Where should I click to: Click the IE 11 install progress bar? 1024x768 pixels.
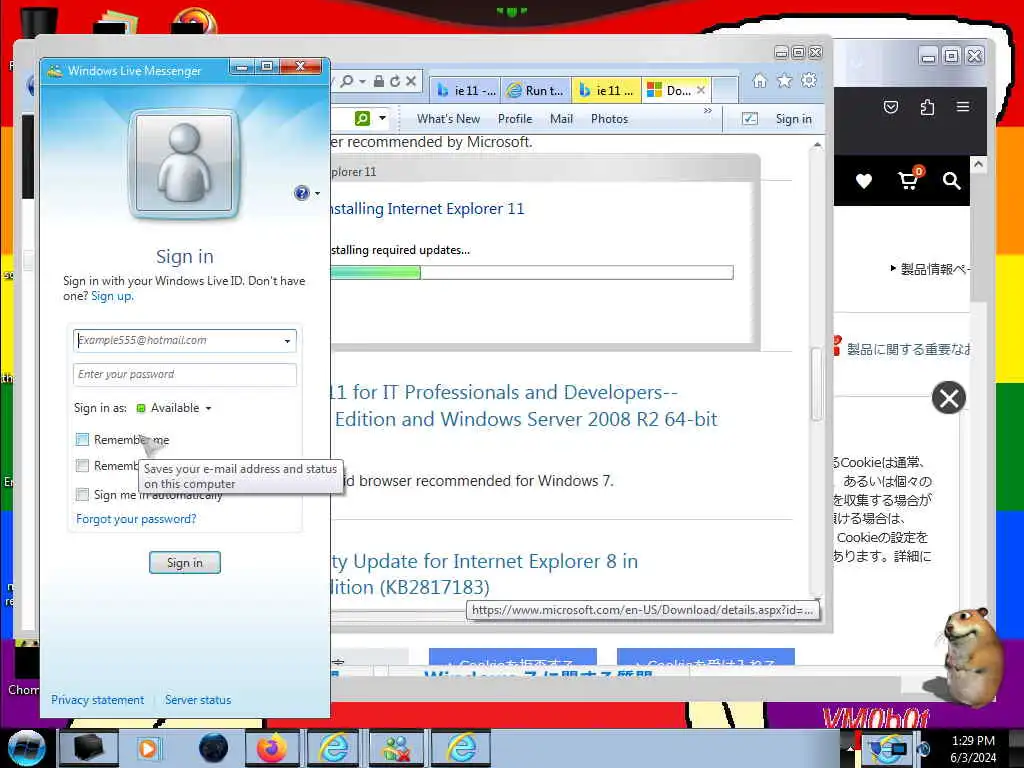(532, 272)
